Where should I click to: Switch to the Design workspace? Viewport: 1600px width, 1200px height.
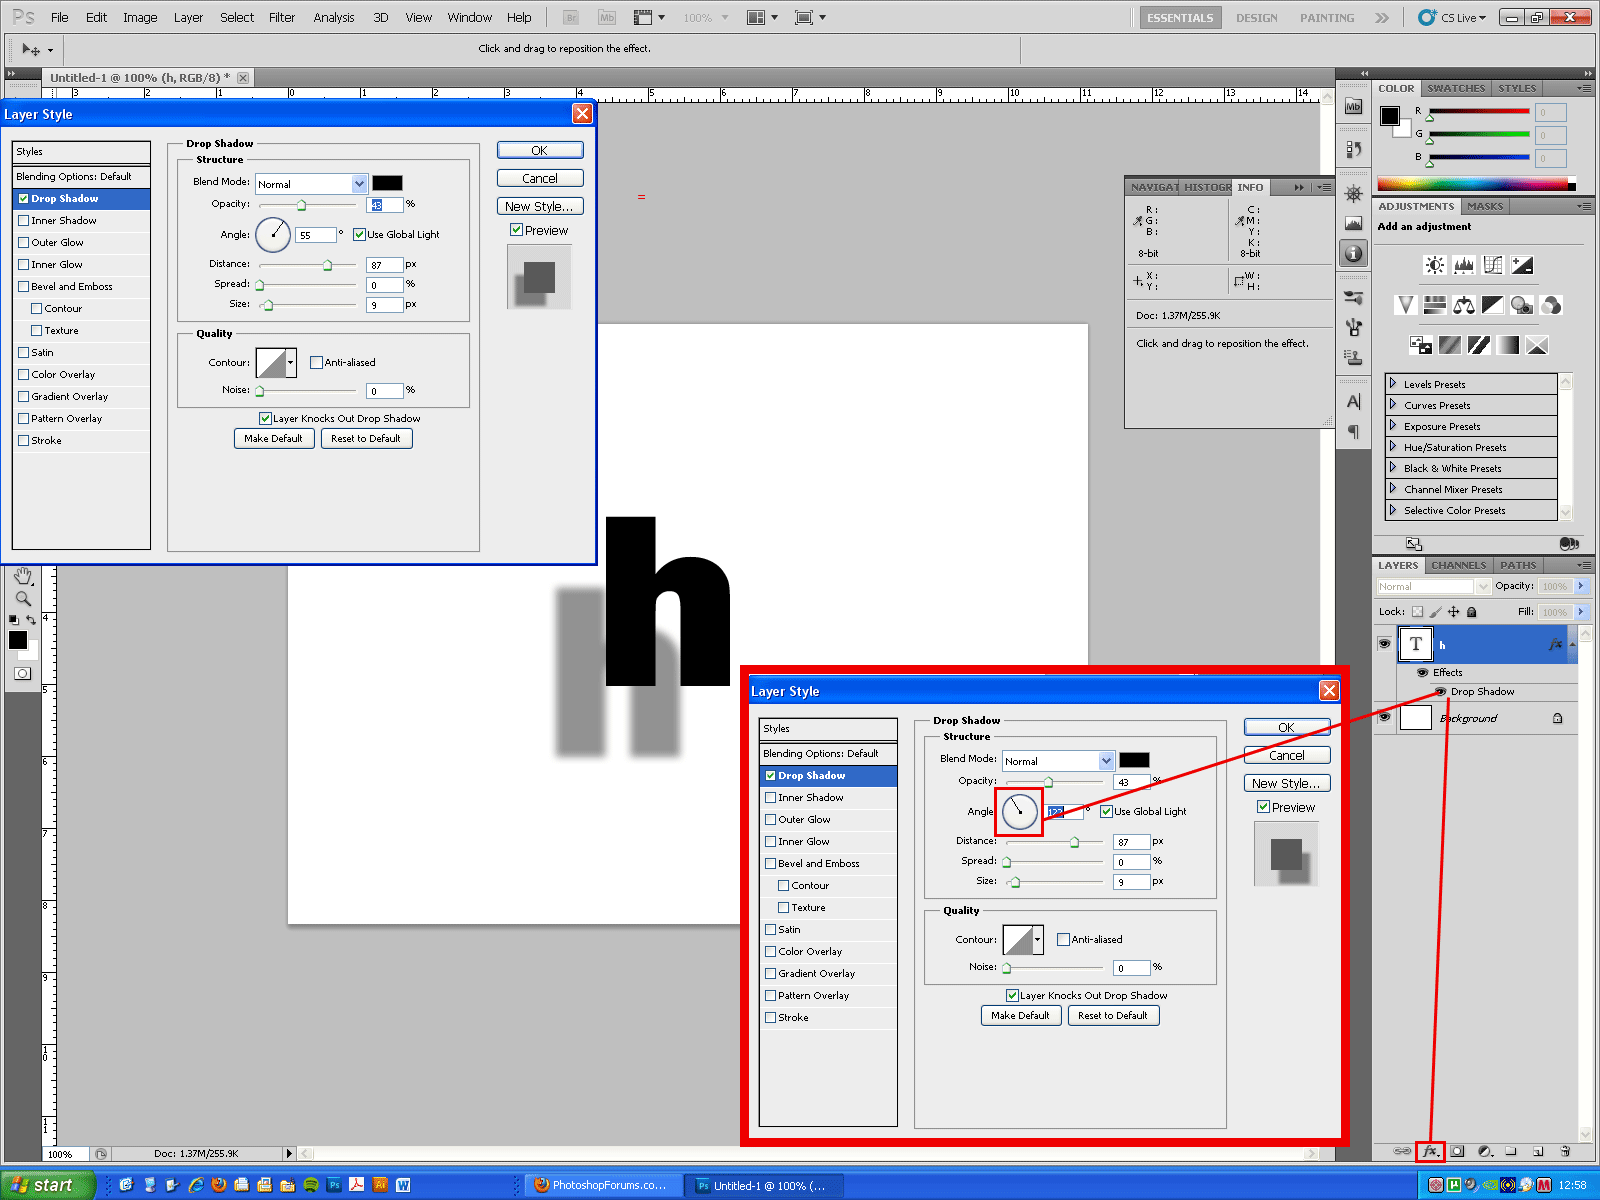point(1256,18)
